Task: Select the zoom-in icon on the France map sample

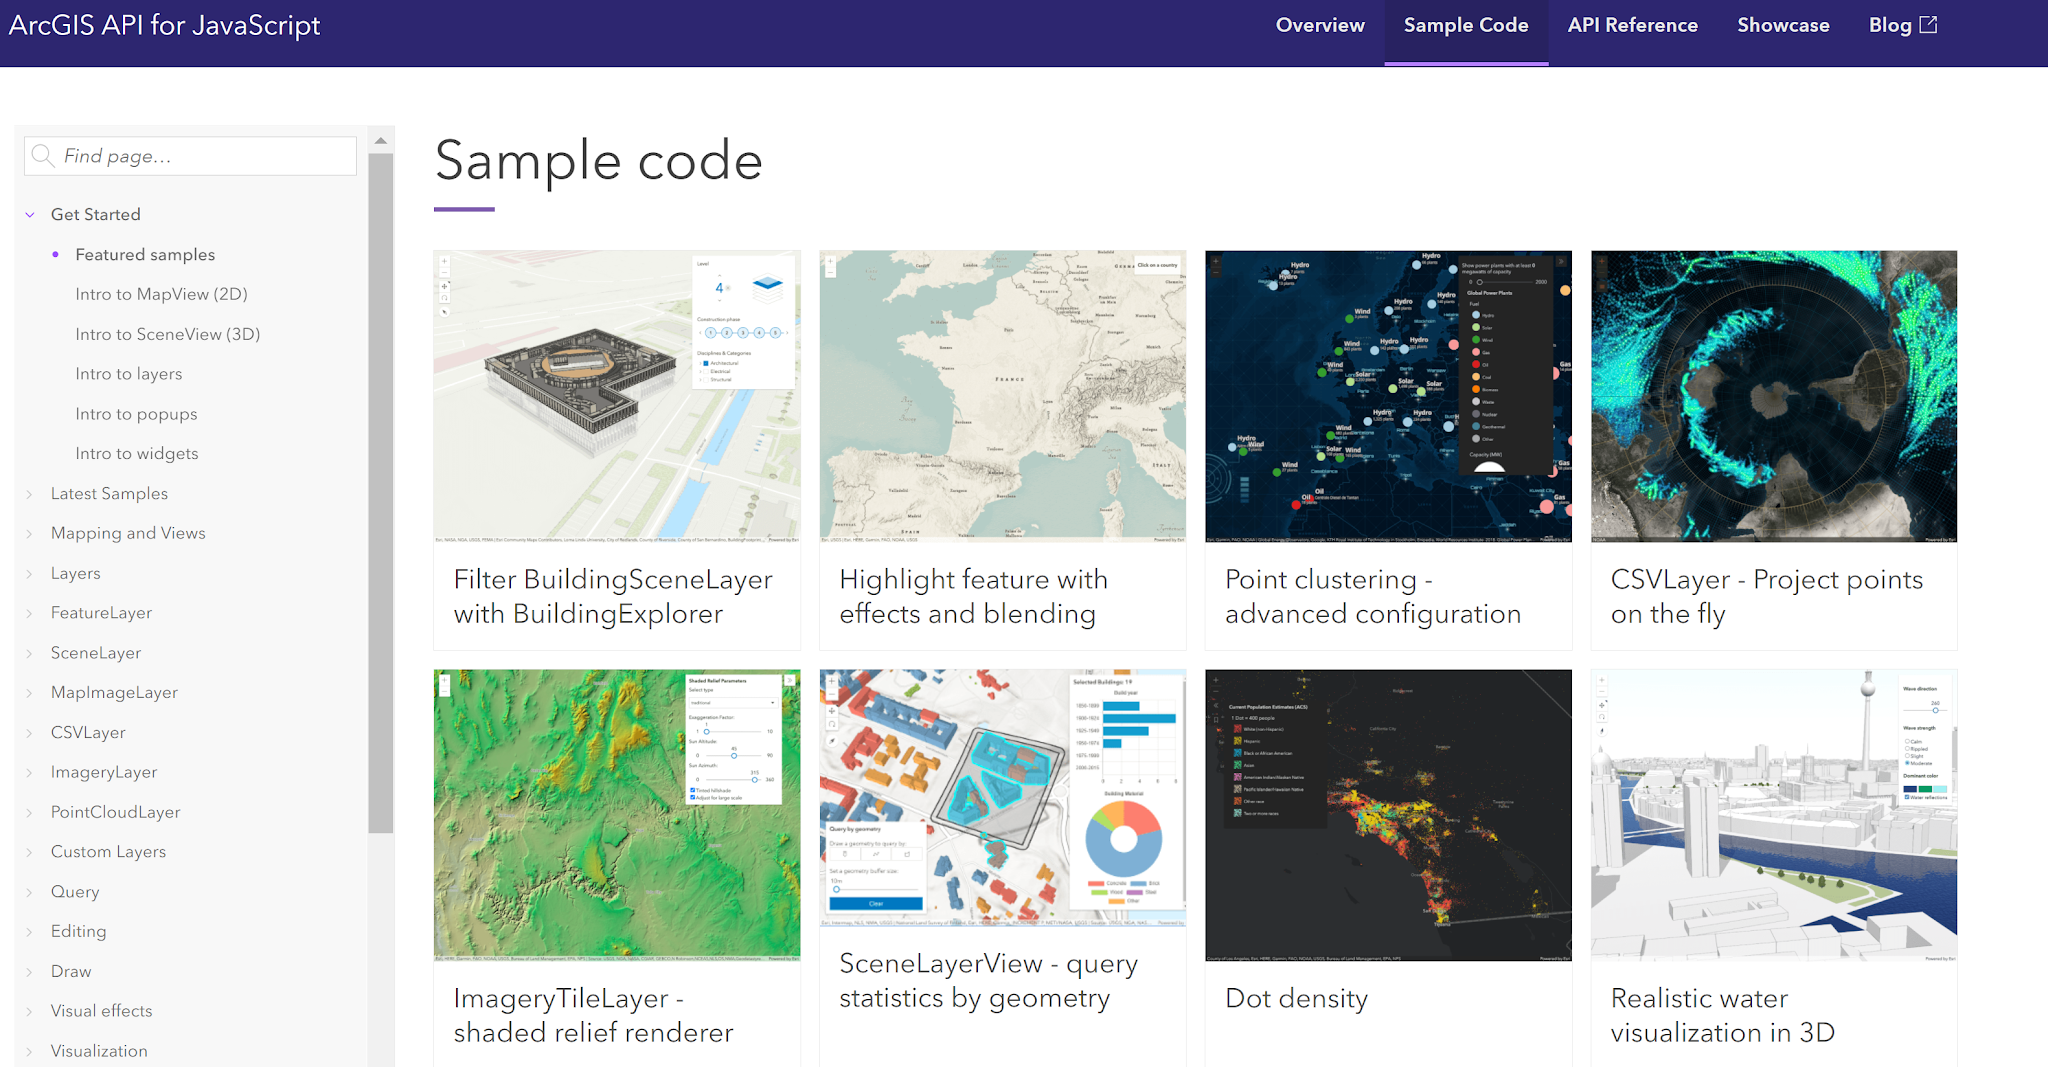Action: click(831, 261)
